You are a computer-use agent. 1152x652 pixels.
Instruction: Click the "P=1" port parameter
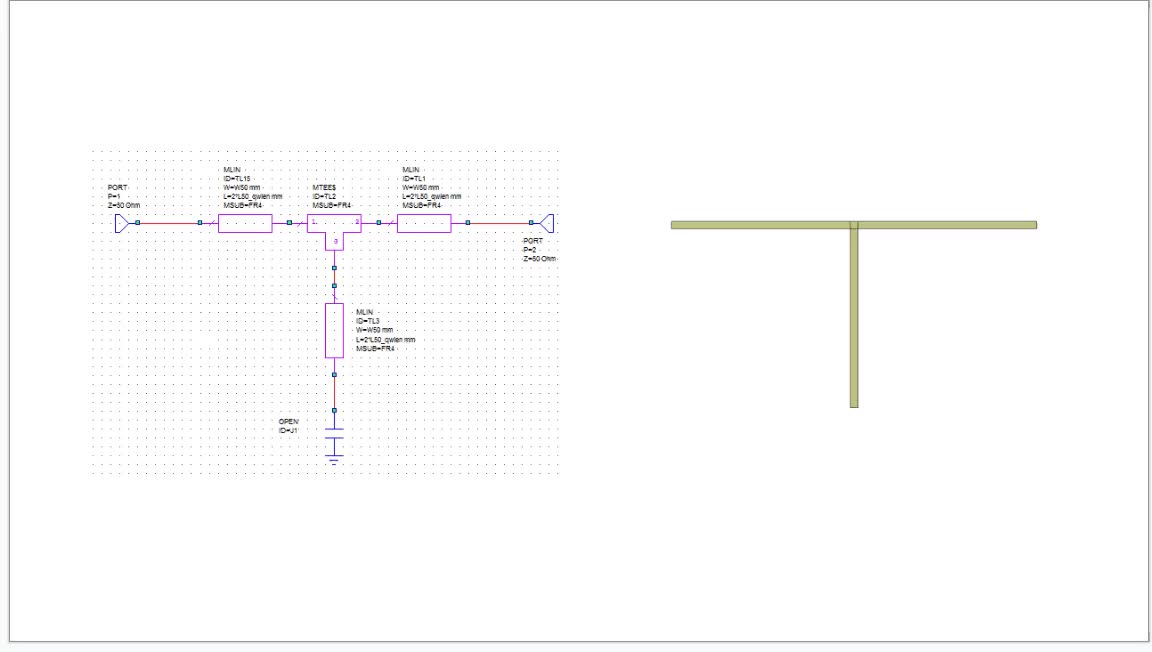pos(114,196)
